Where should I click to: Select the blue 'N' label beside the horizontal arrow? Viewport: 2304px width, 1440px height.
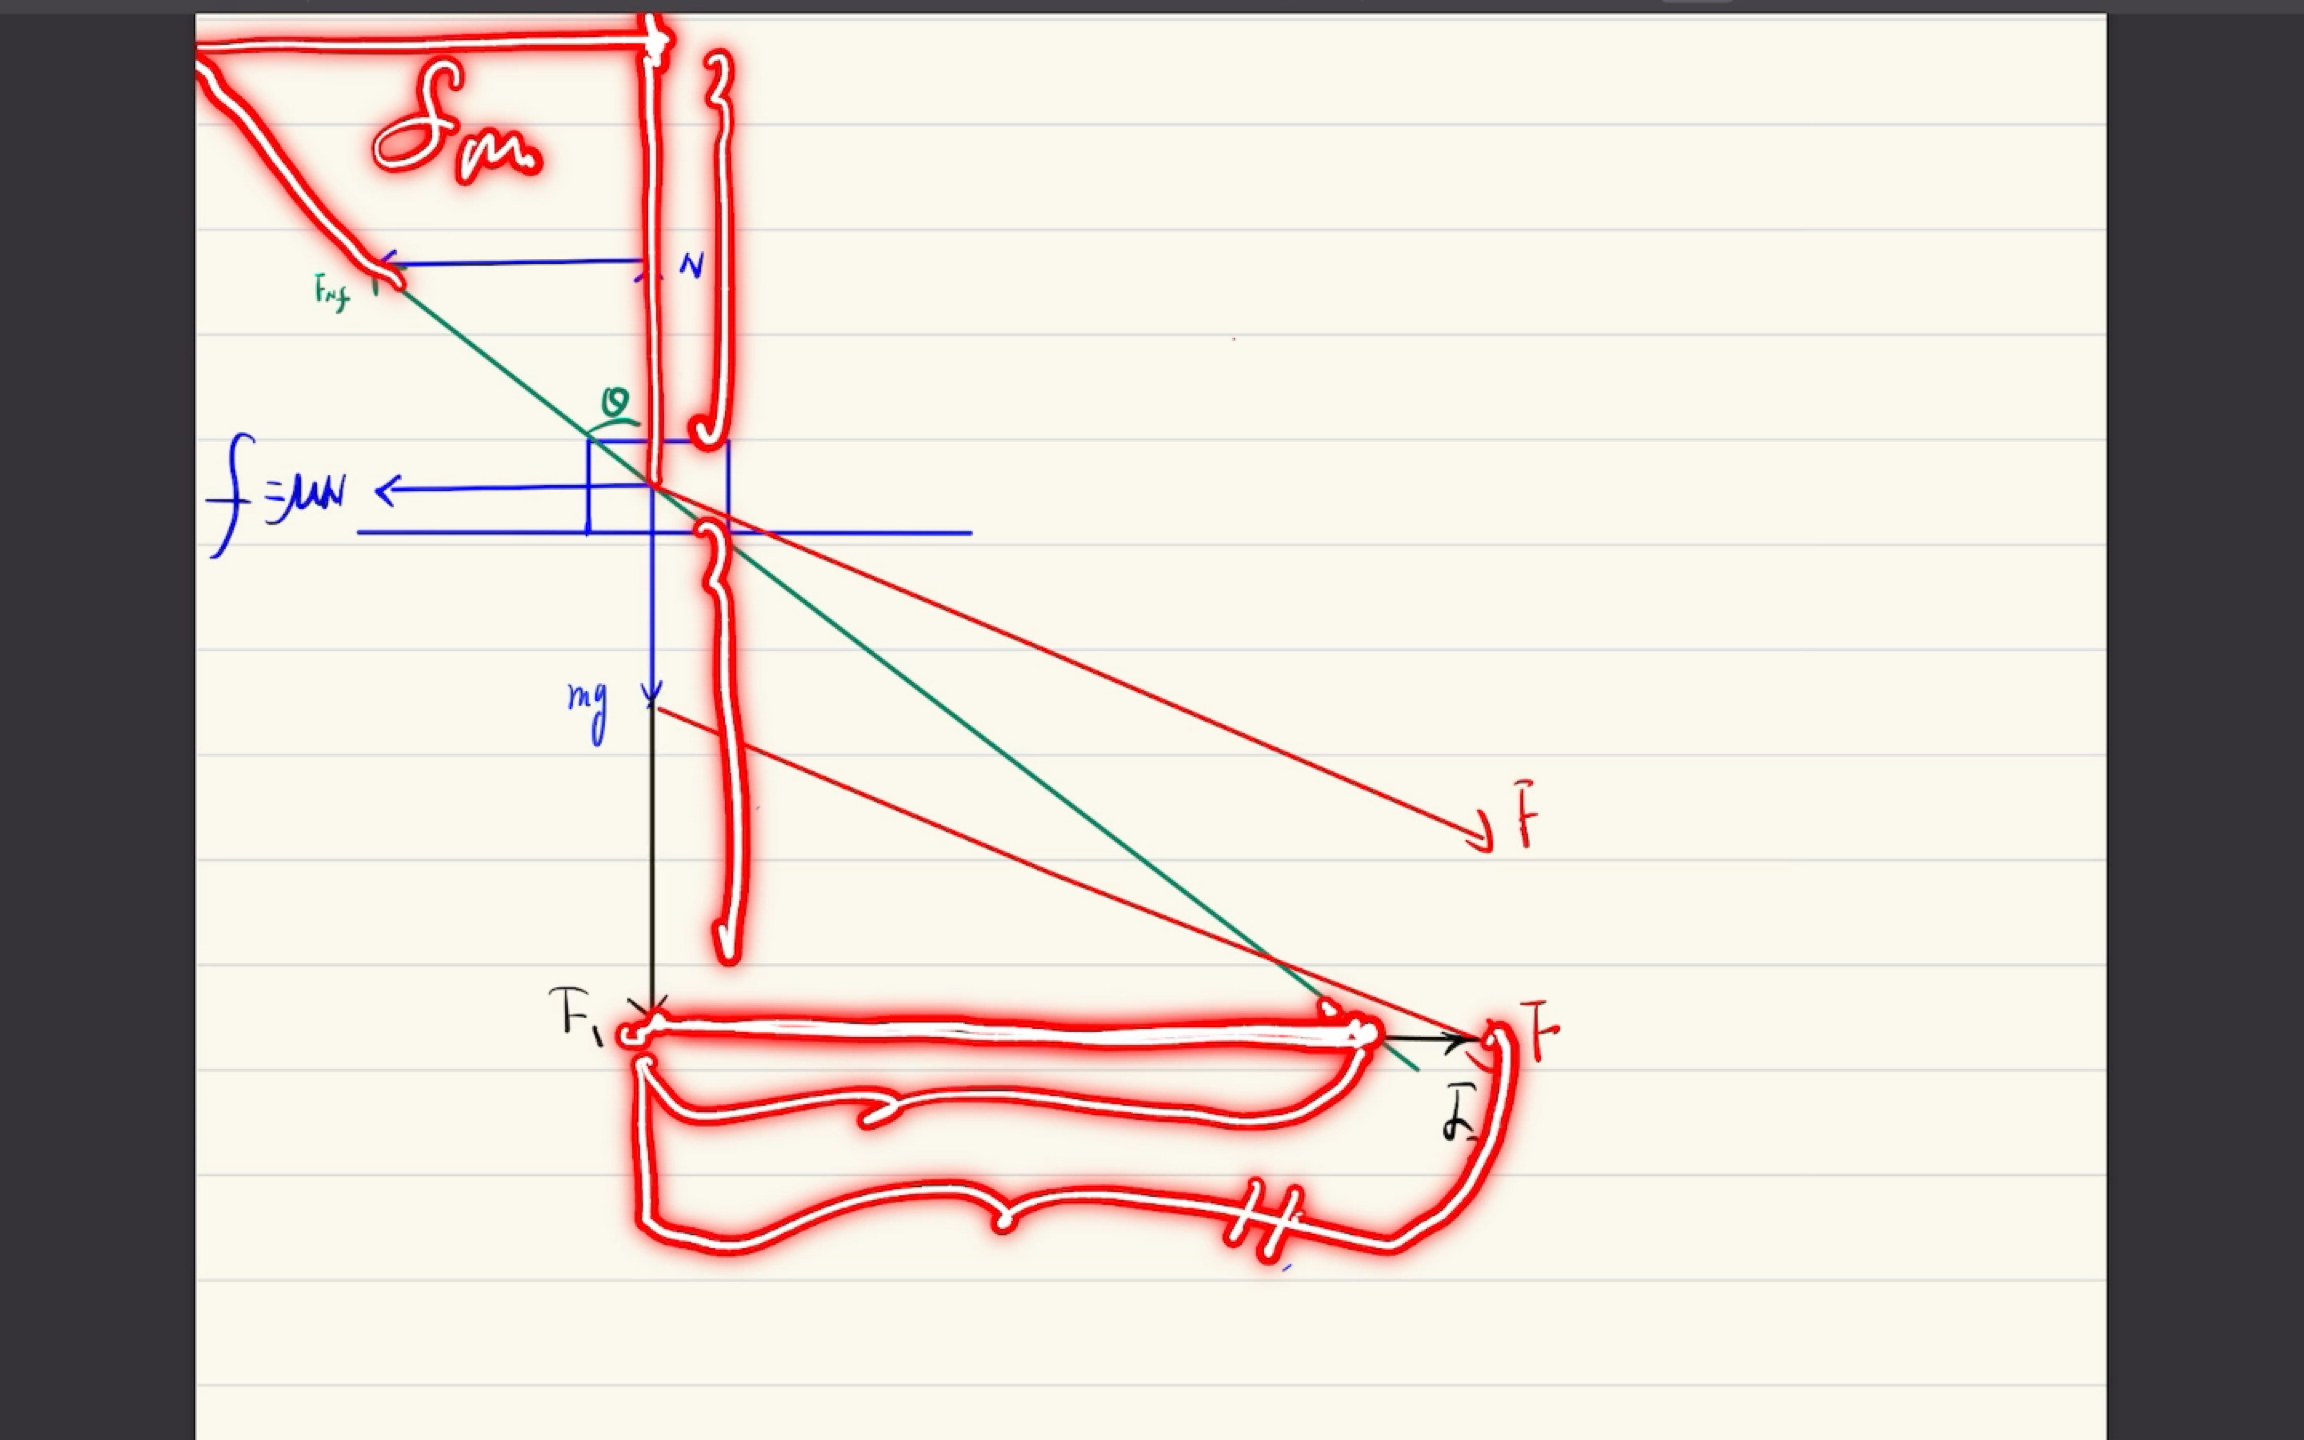[x=692, y=265]
